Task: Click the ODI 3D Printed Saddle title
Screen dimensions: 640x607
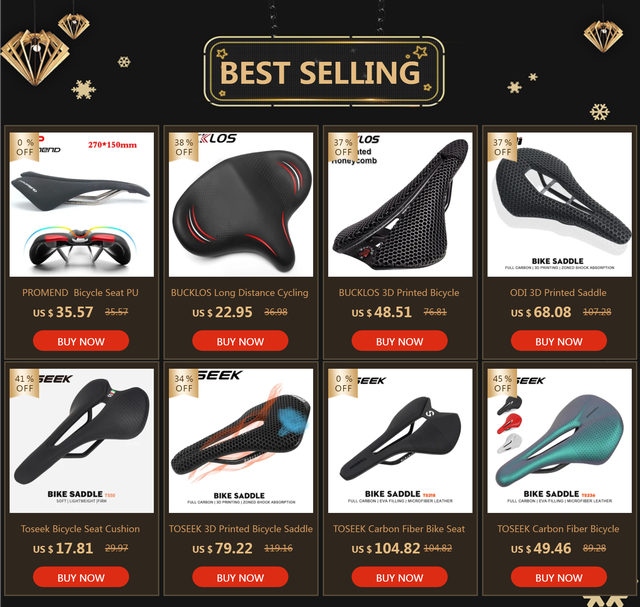Action: (x=558, y=293)
